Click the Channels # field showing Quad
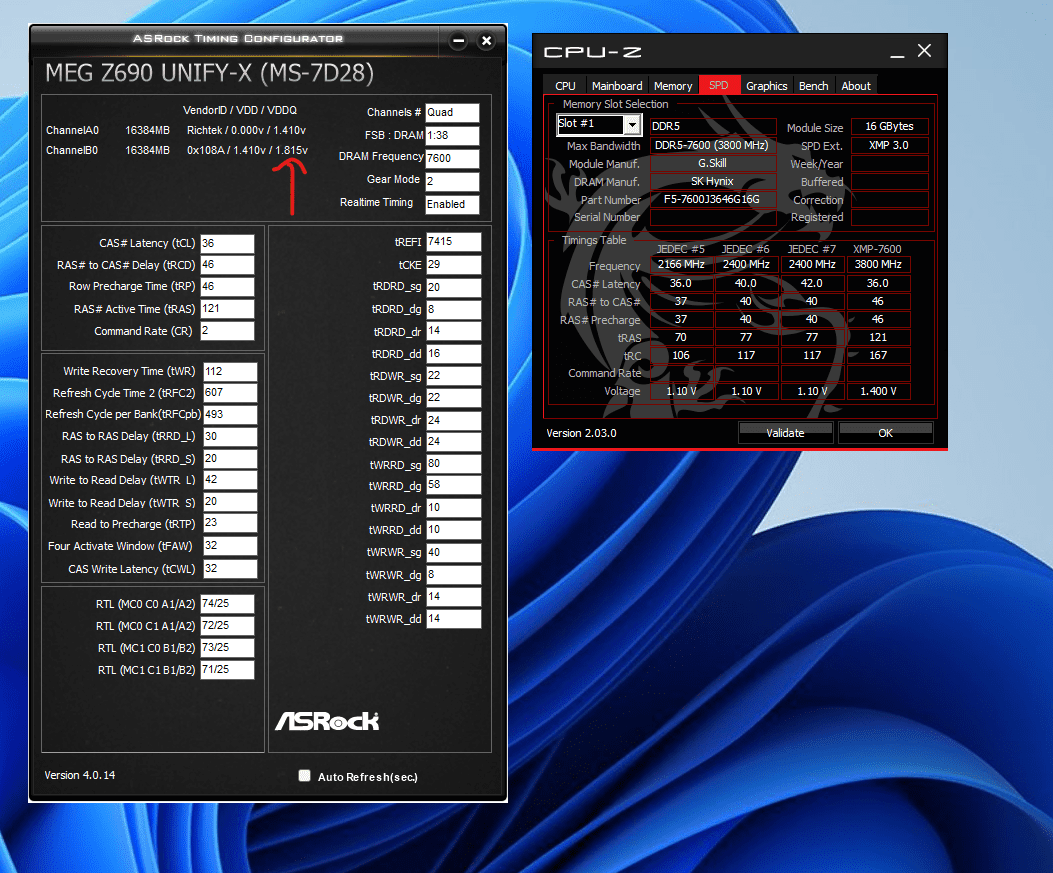This screenshot has width=1053, height=873. [452, 112]
